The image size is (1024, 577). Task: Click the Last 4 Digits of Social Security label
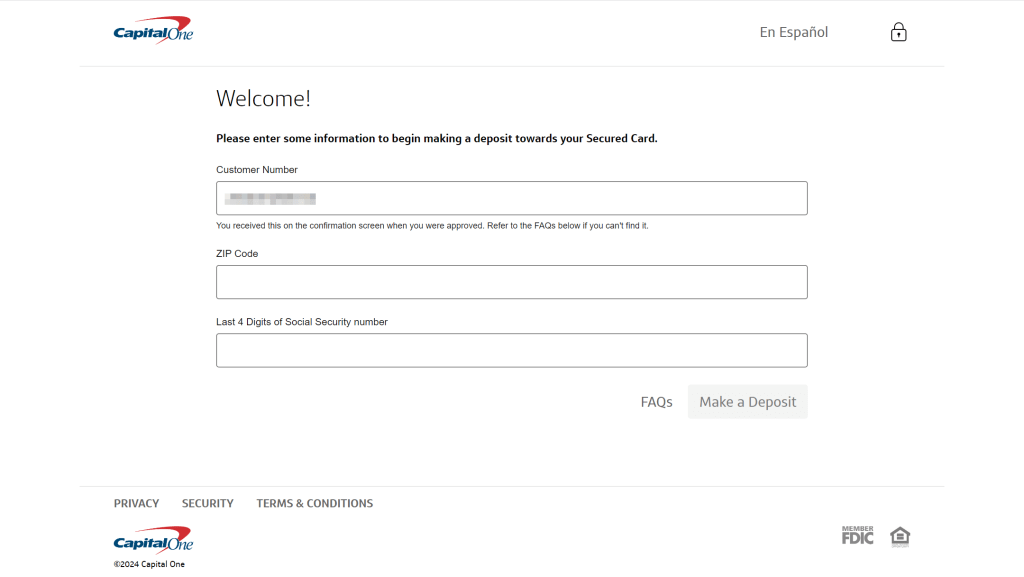tap(302, 322)
